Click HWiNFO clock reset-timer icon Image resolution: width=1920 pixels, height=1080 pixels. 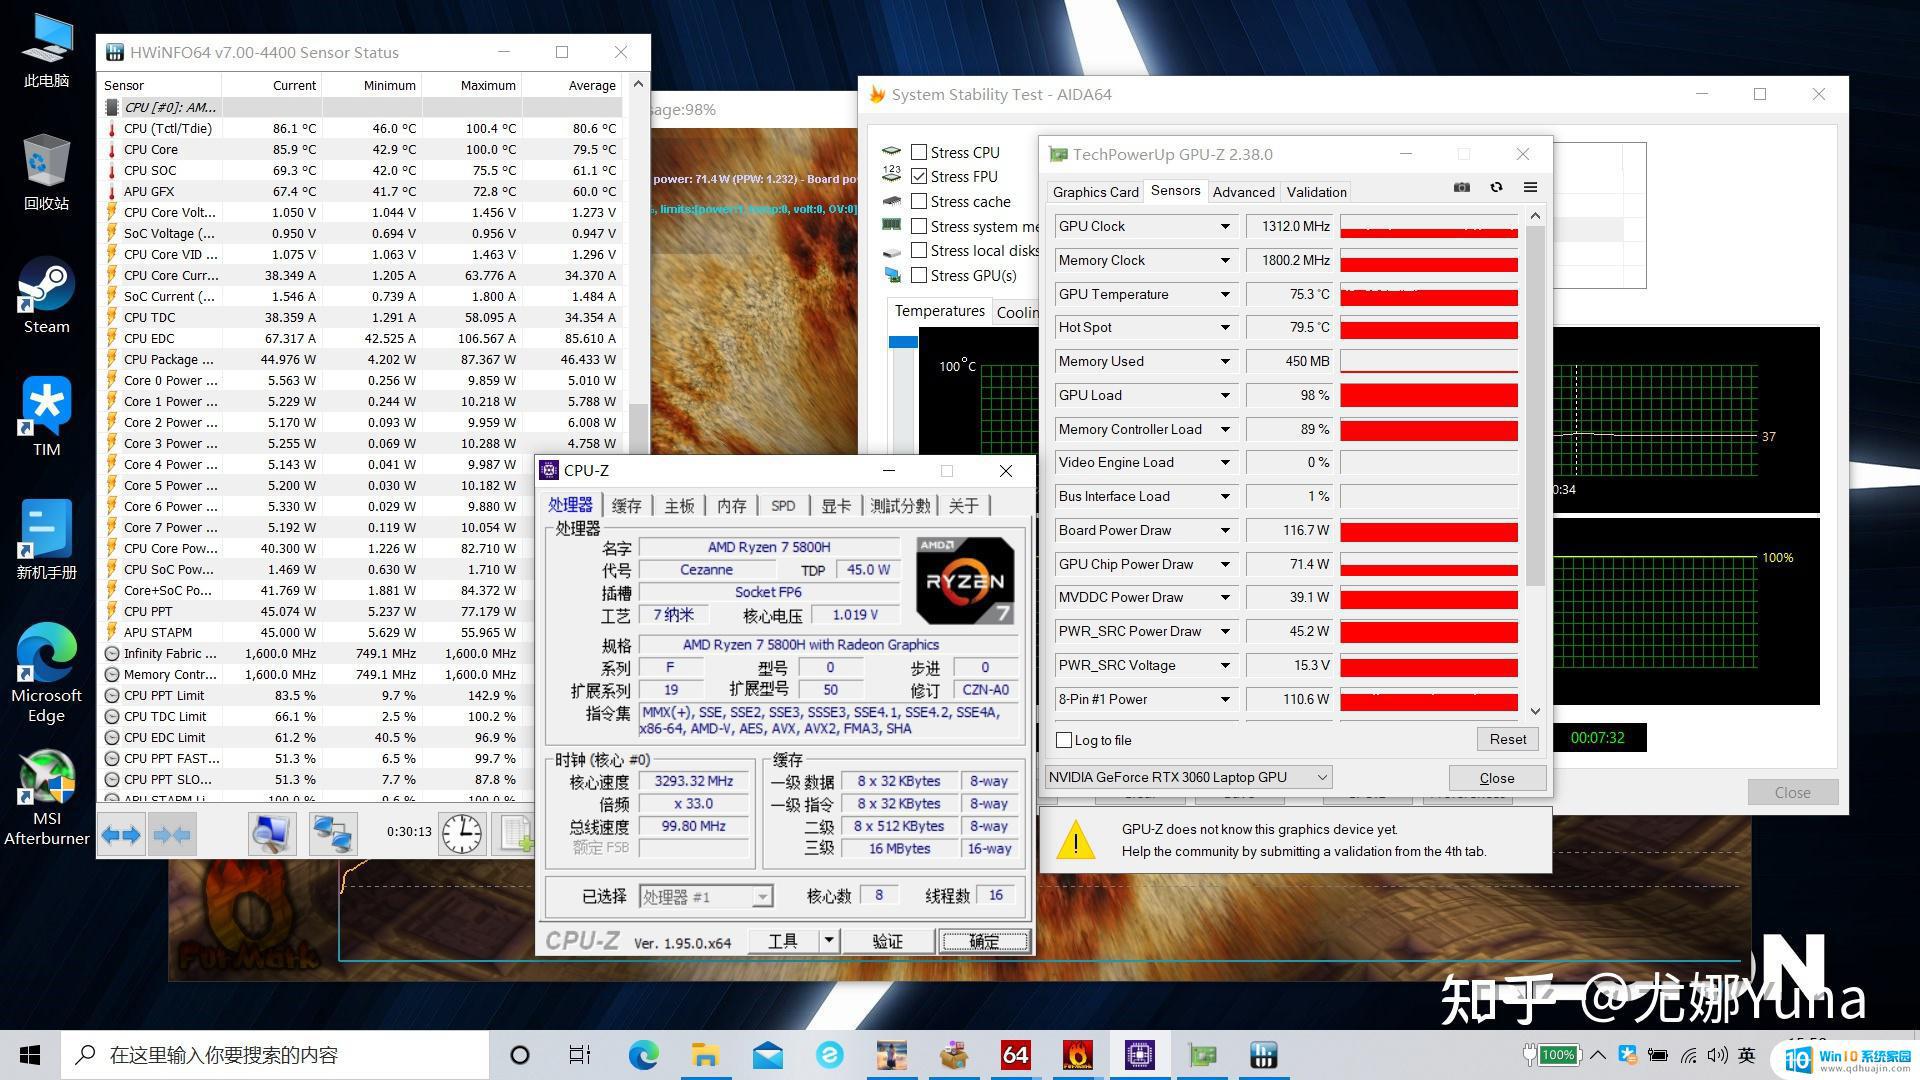coord(461,834)
